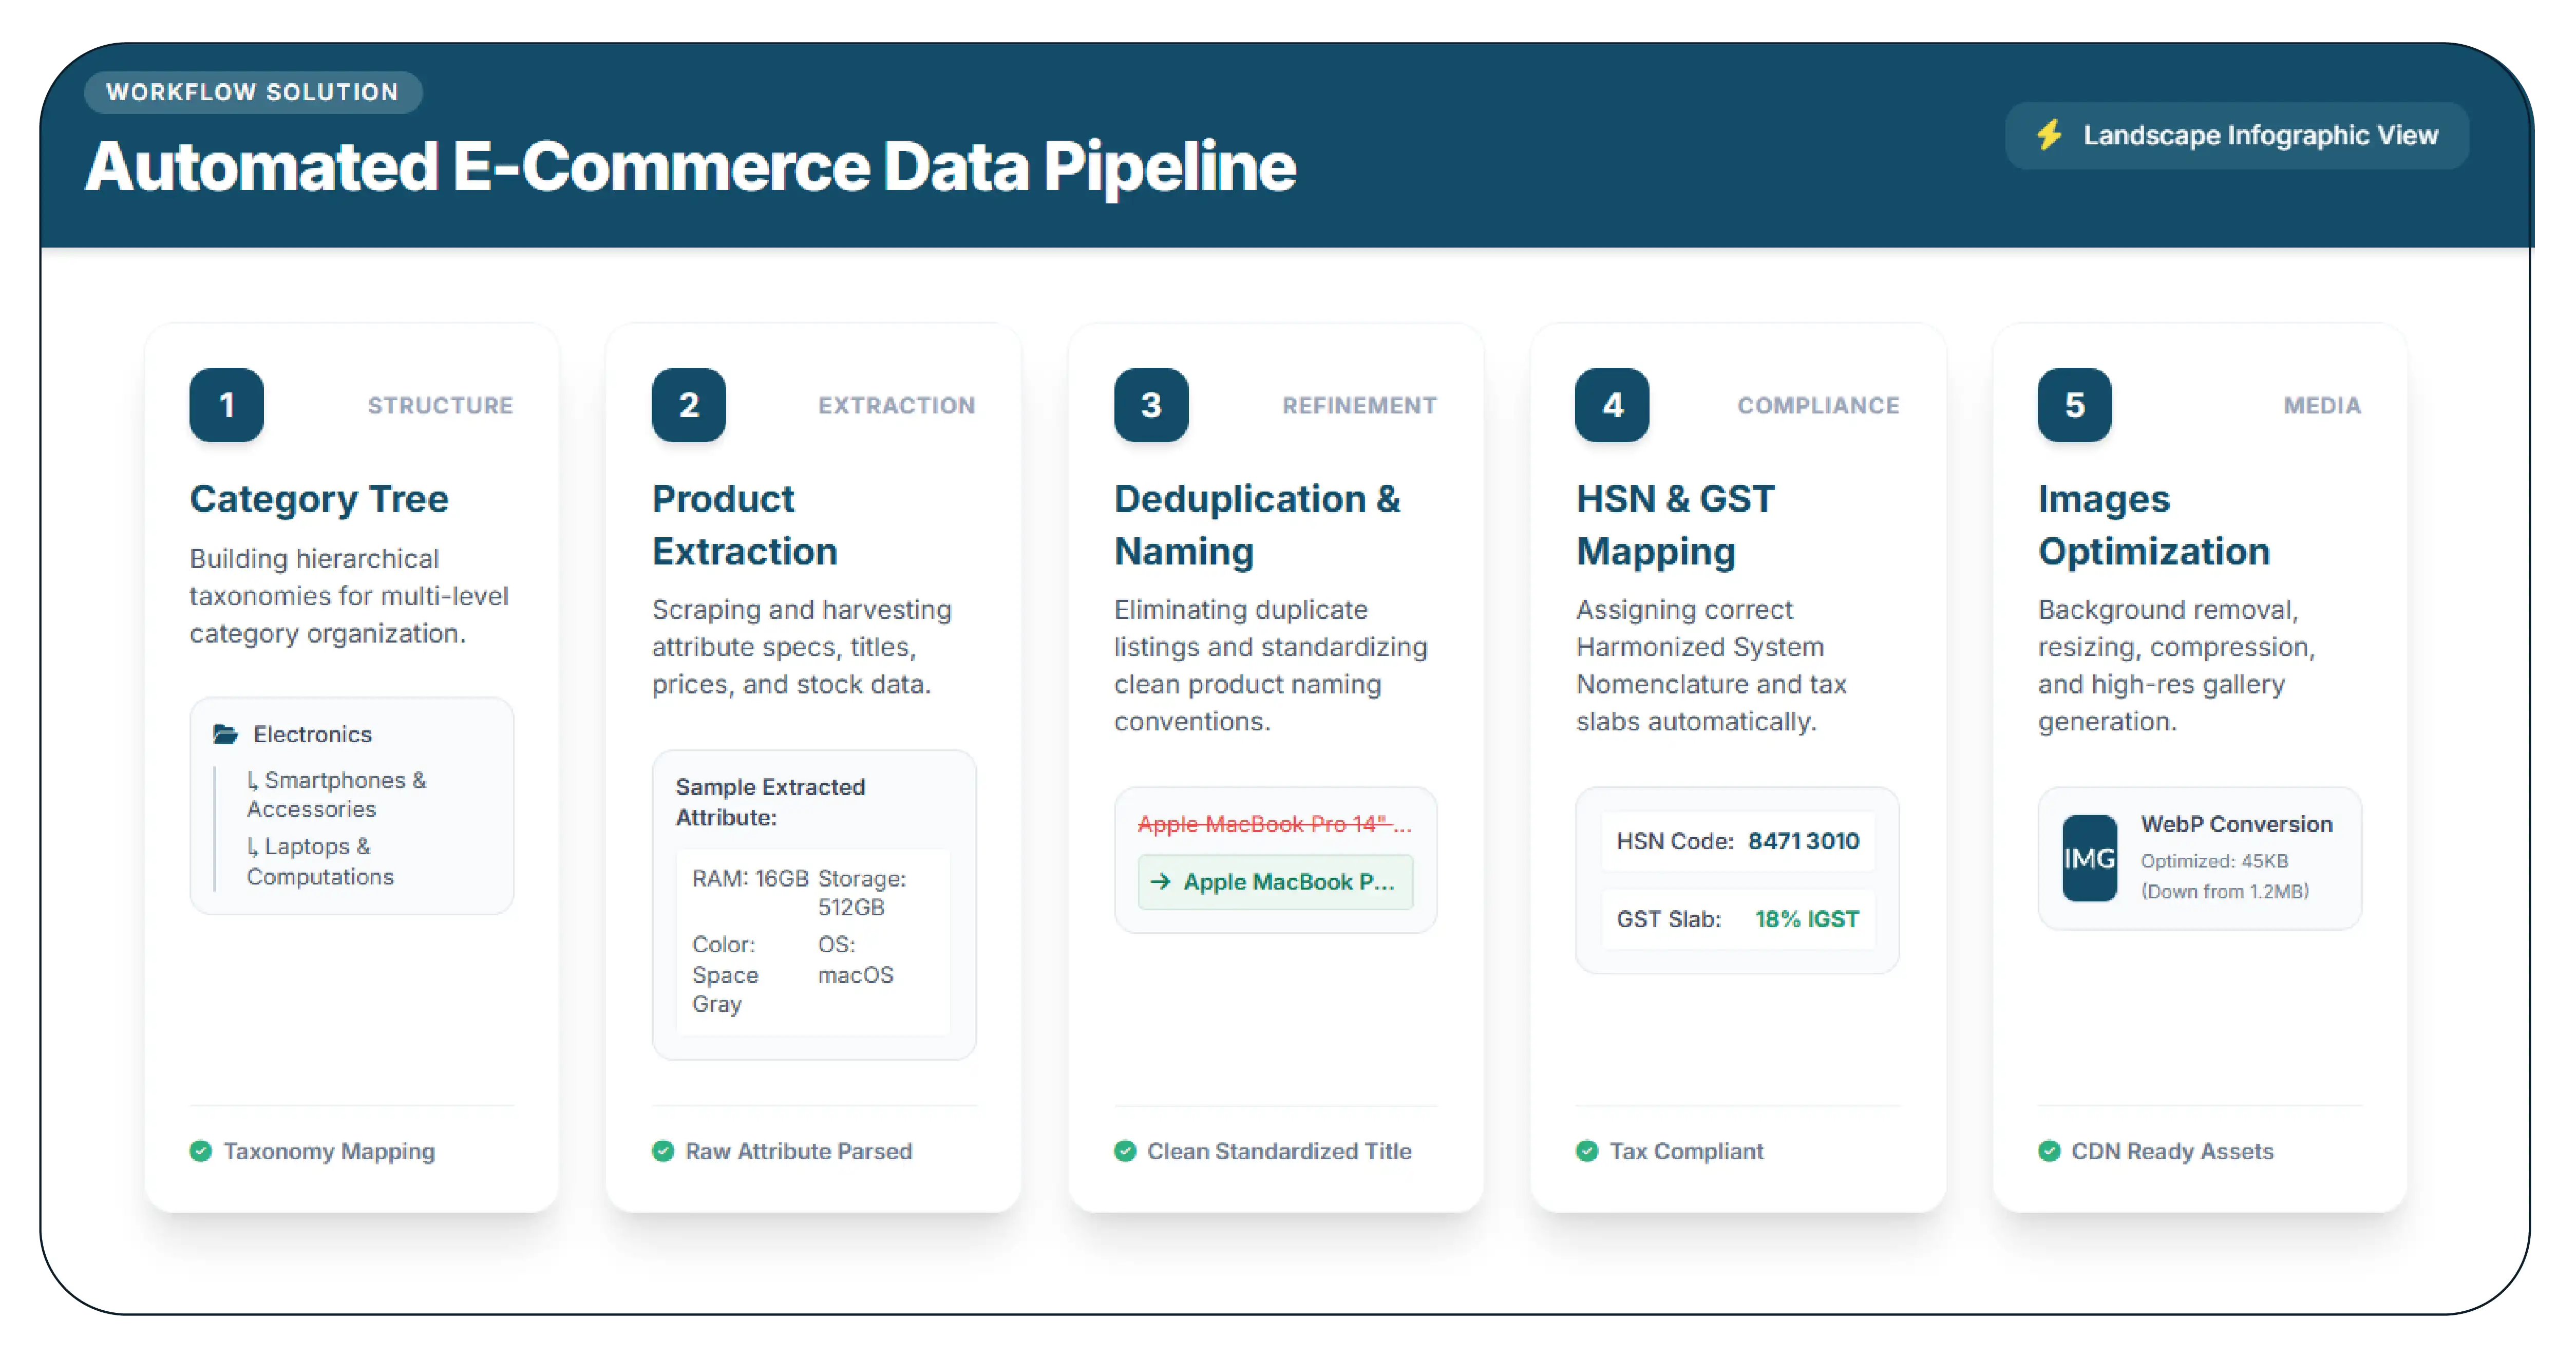Viewport: 2576px width, 1357px height.
Task: Click the green check beside Taxonomy Mapping
Action: tap(201, 1151)
